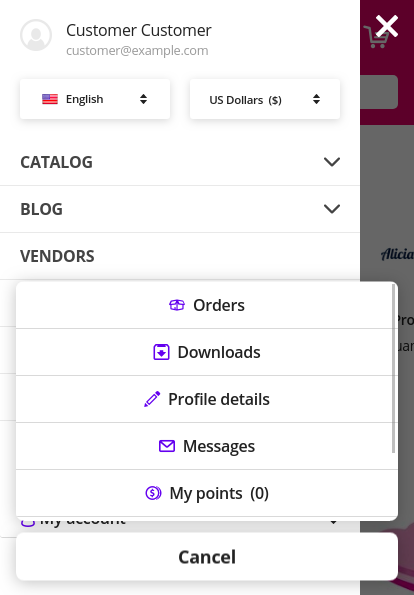Click the Profile details pencil icon
Screen dimensions: 414x595
pos(152,399)
